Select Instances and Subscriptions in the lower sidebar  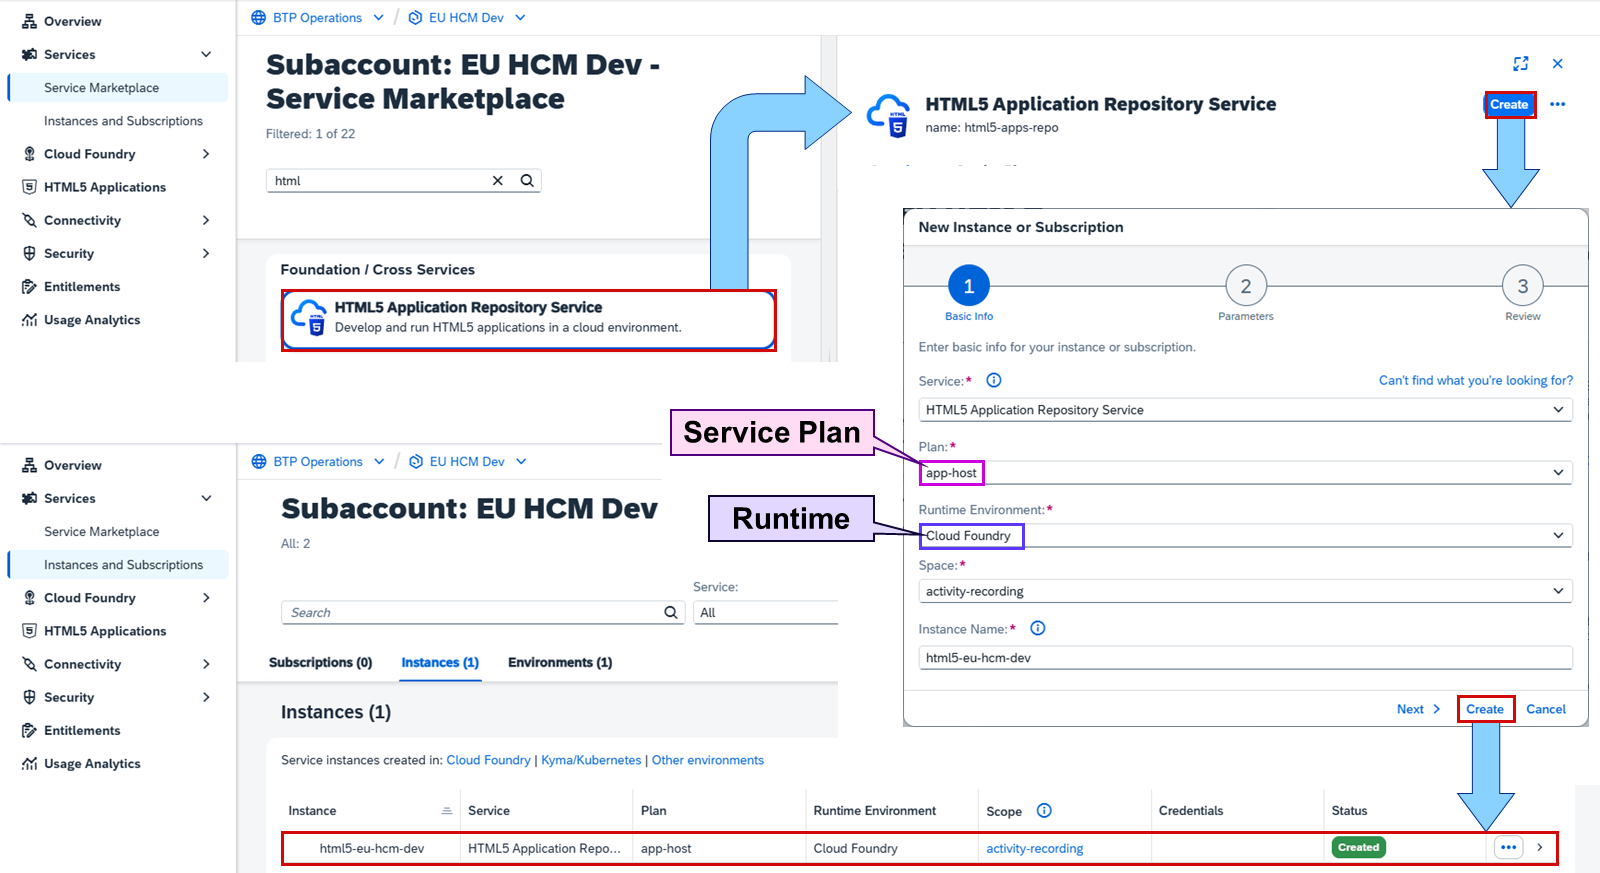(x=118, y=565)
